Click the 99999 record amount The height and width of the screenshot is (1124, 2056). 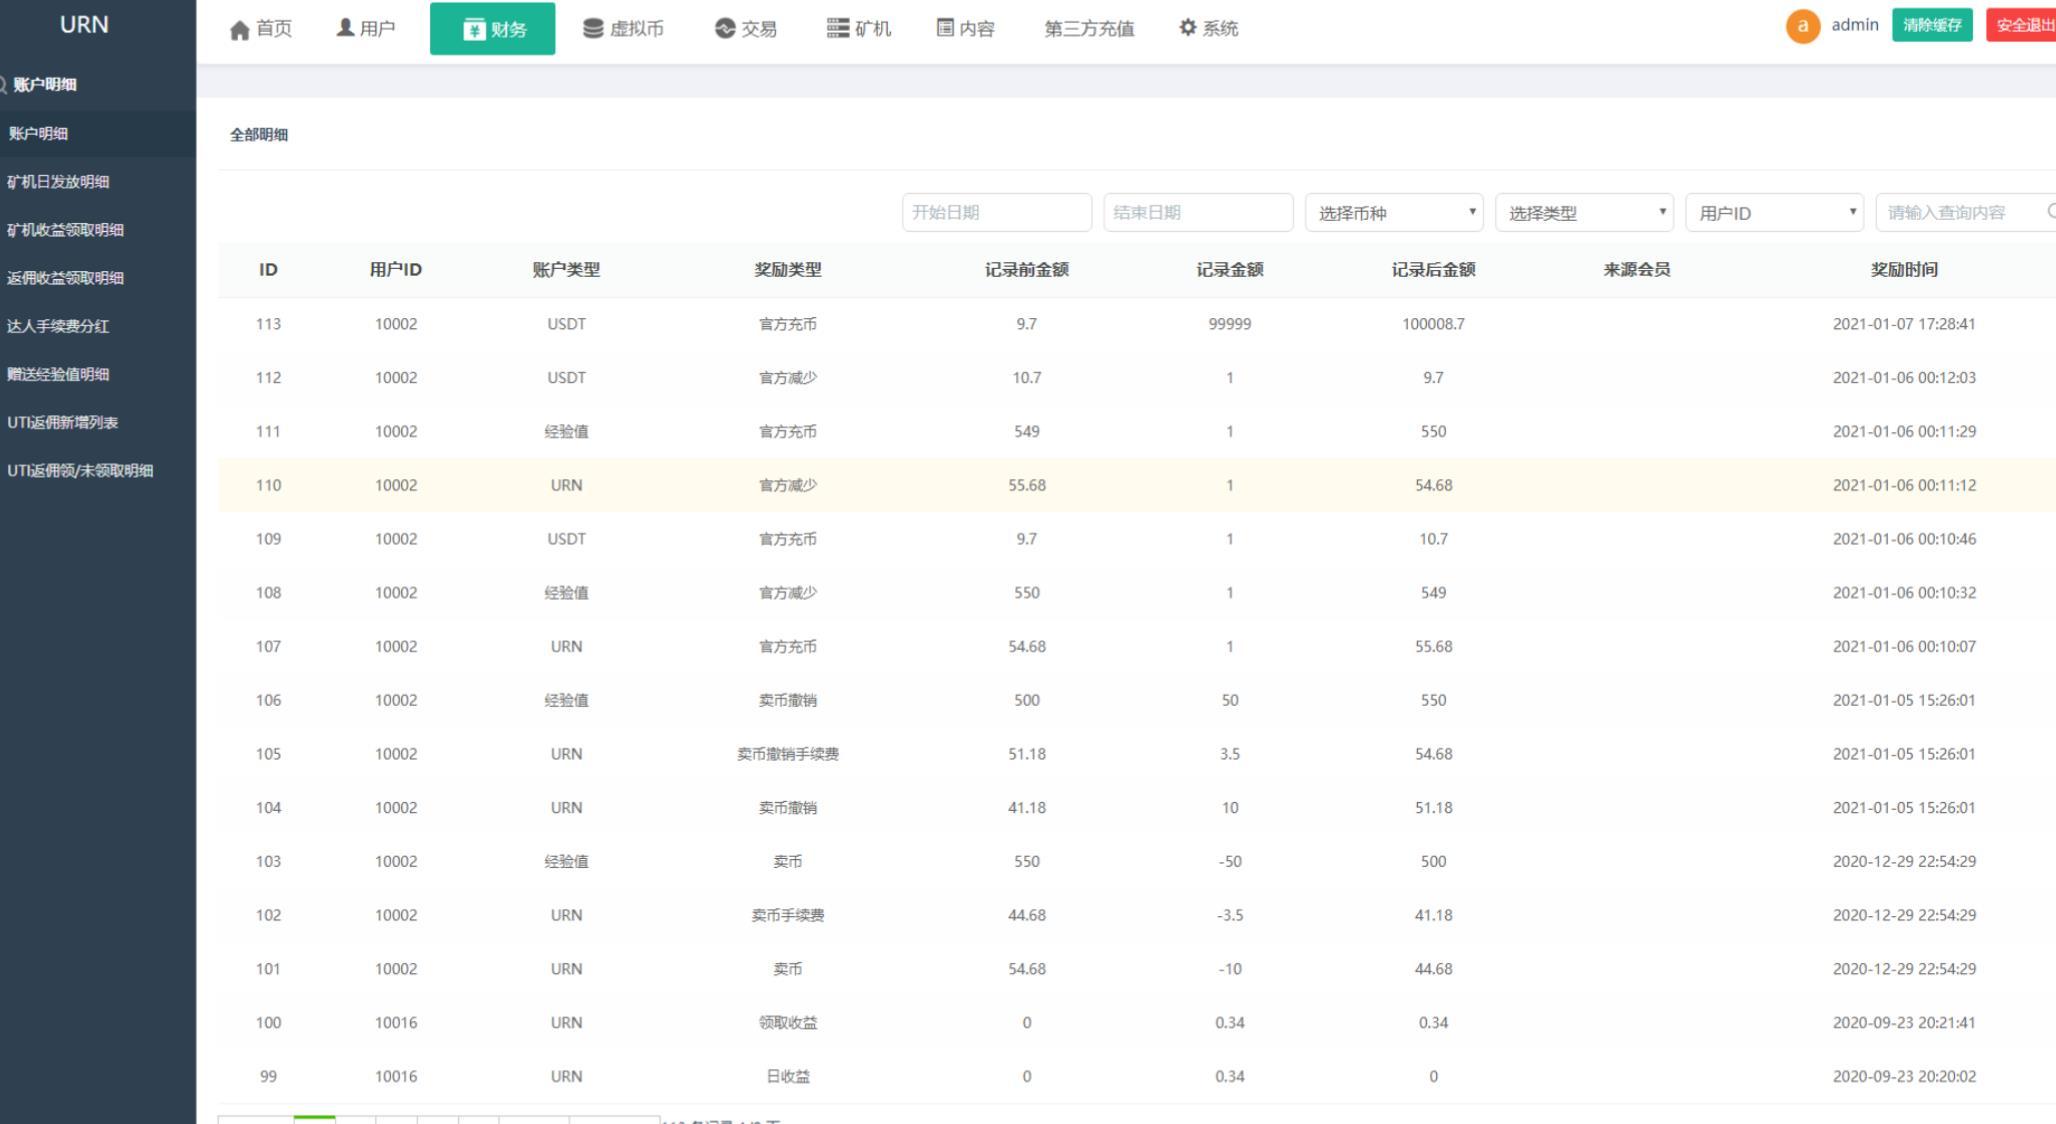[x=1230, y=324]
